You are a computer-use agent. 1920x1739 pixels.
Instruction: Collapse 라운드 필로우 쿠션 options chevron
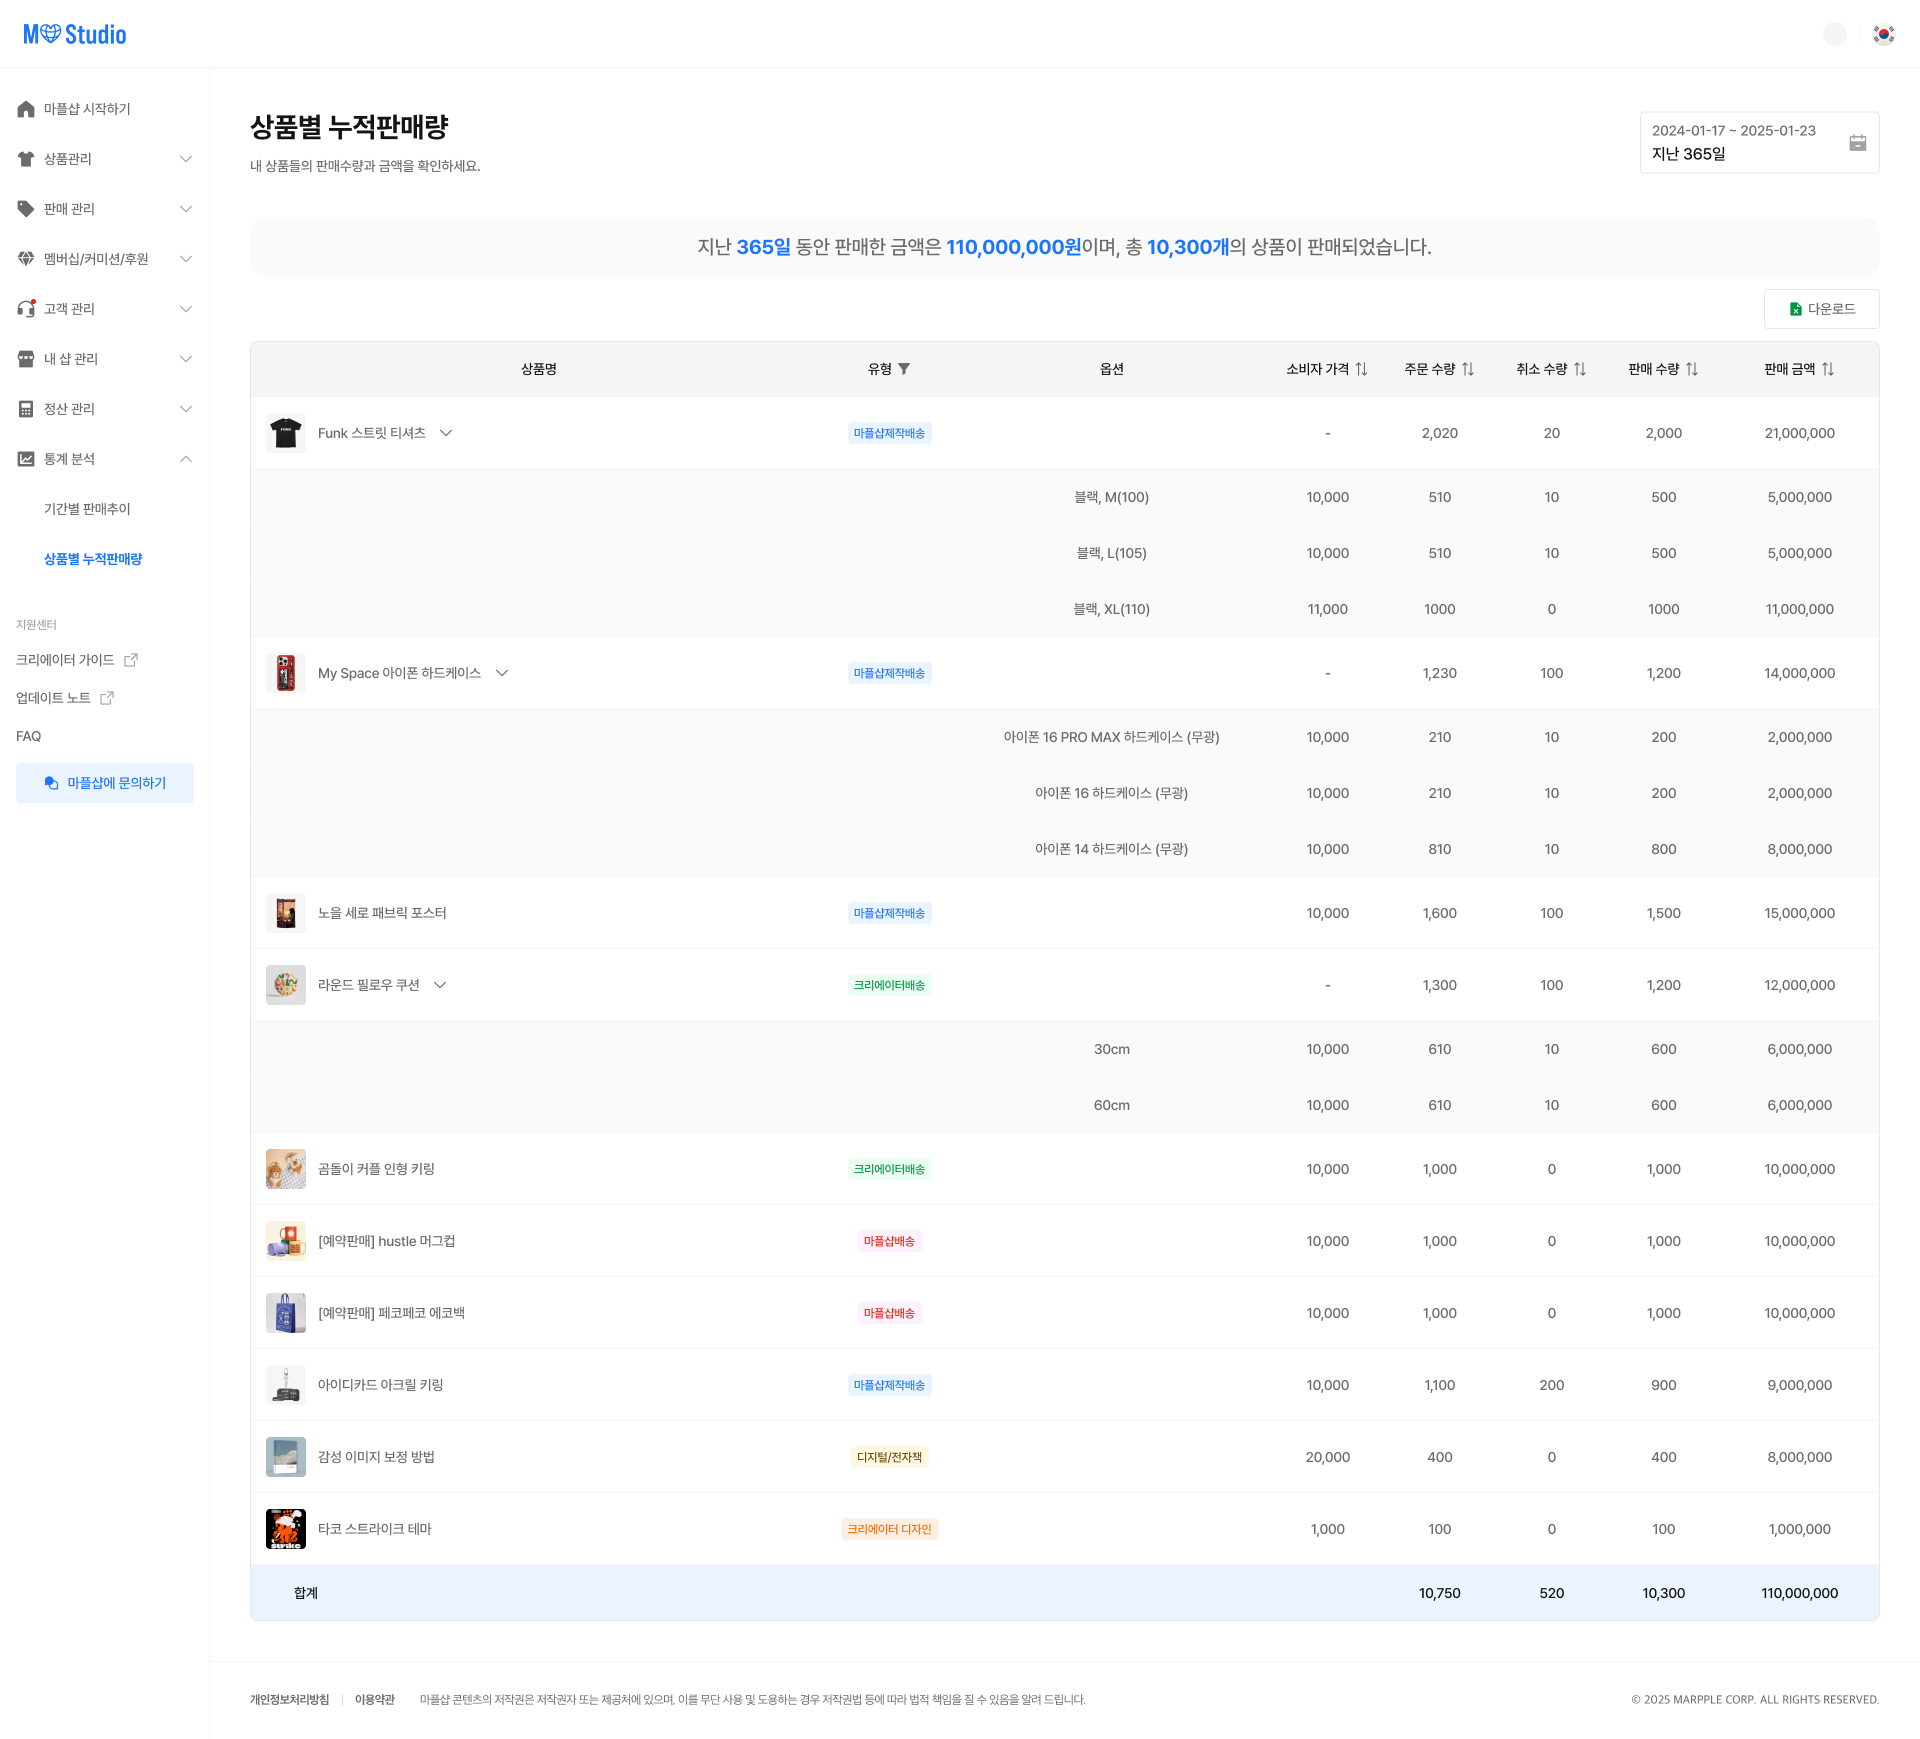(440, 985)
